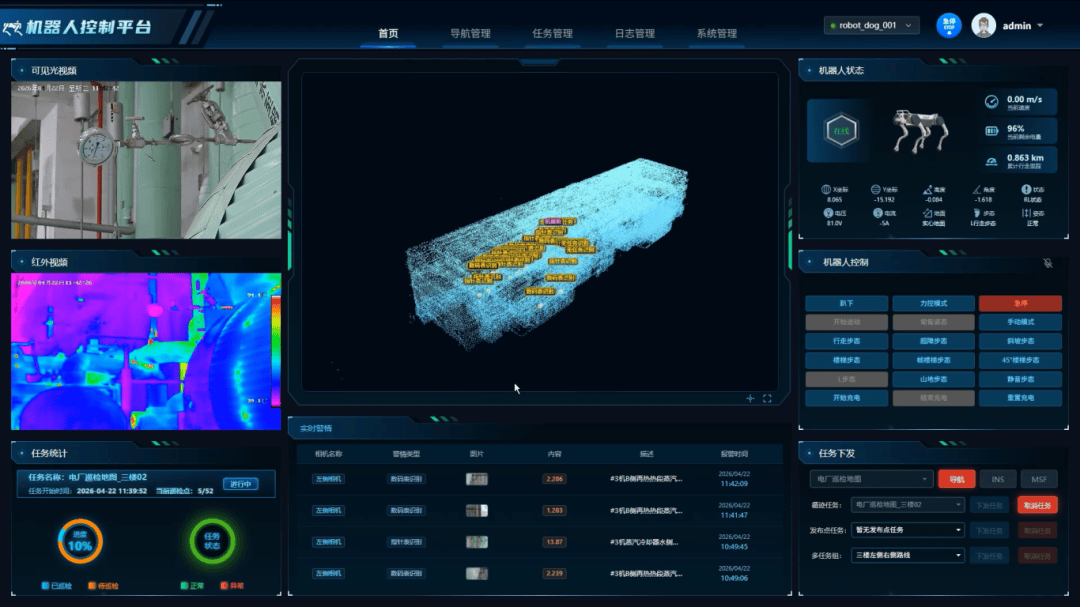
Task: Expand the admin account menu arrow
Action: (x=1040, y=25)
